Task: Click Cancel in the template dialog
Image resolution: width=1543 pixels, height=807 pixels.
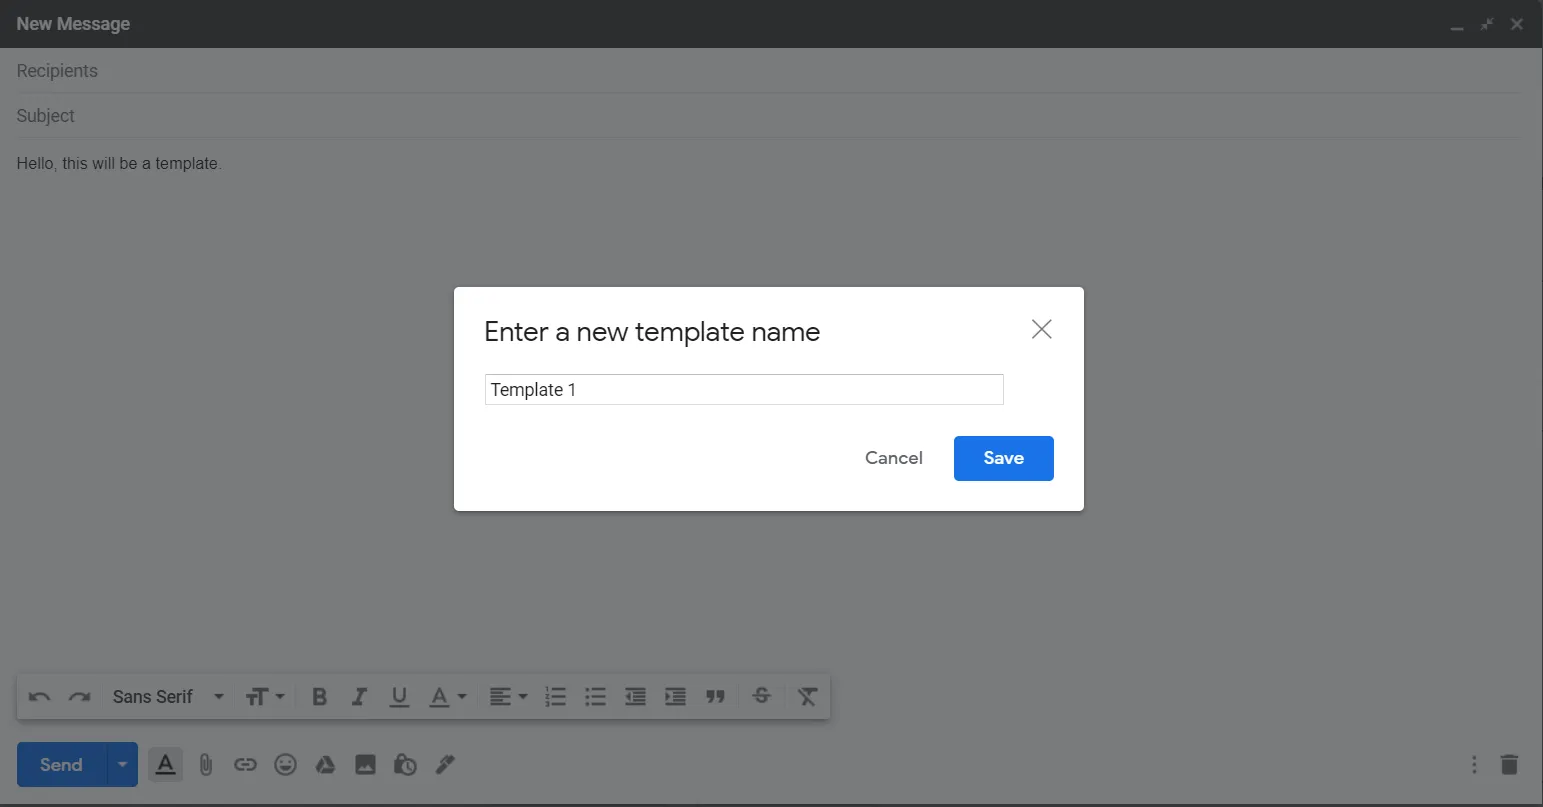Action: pos(893,458)
